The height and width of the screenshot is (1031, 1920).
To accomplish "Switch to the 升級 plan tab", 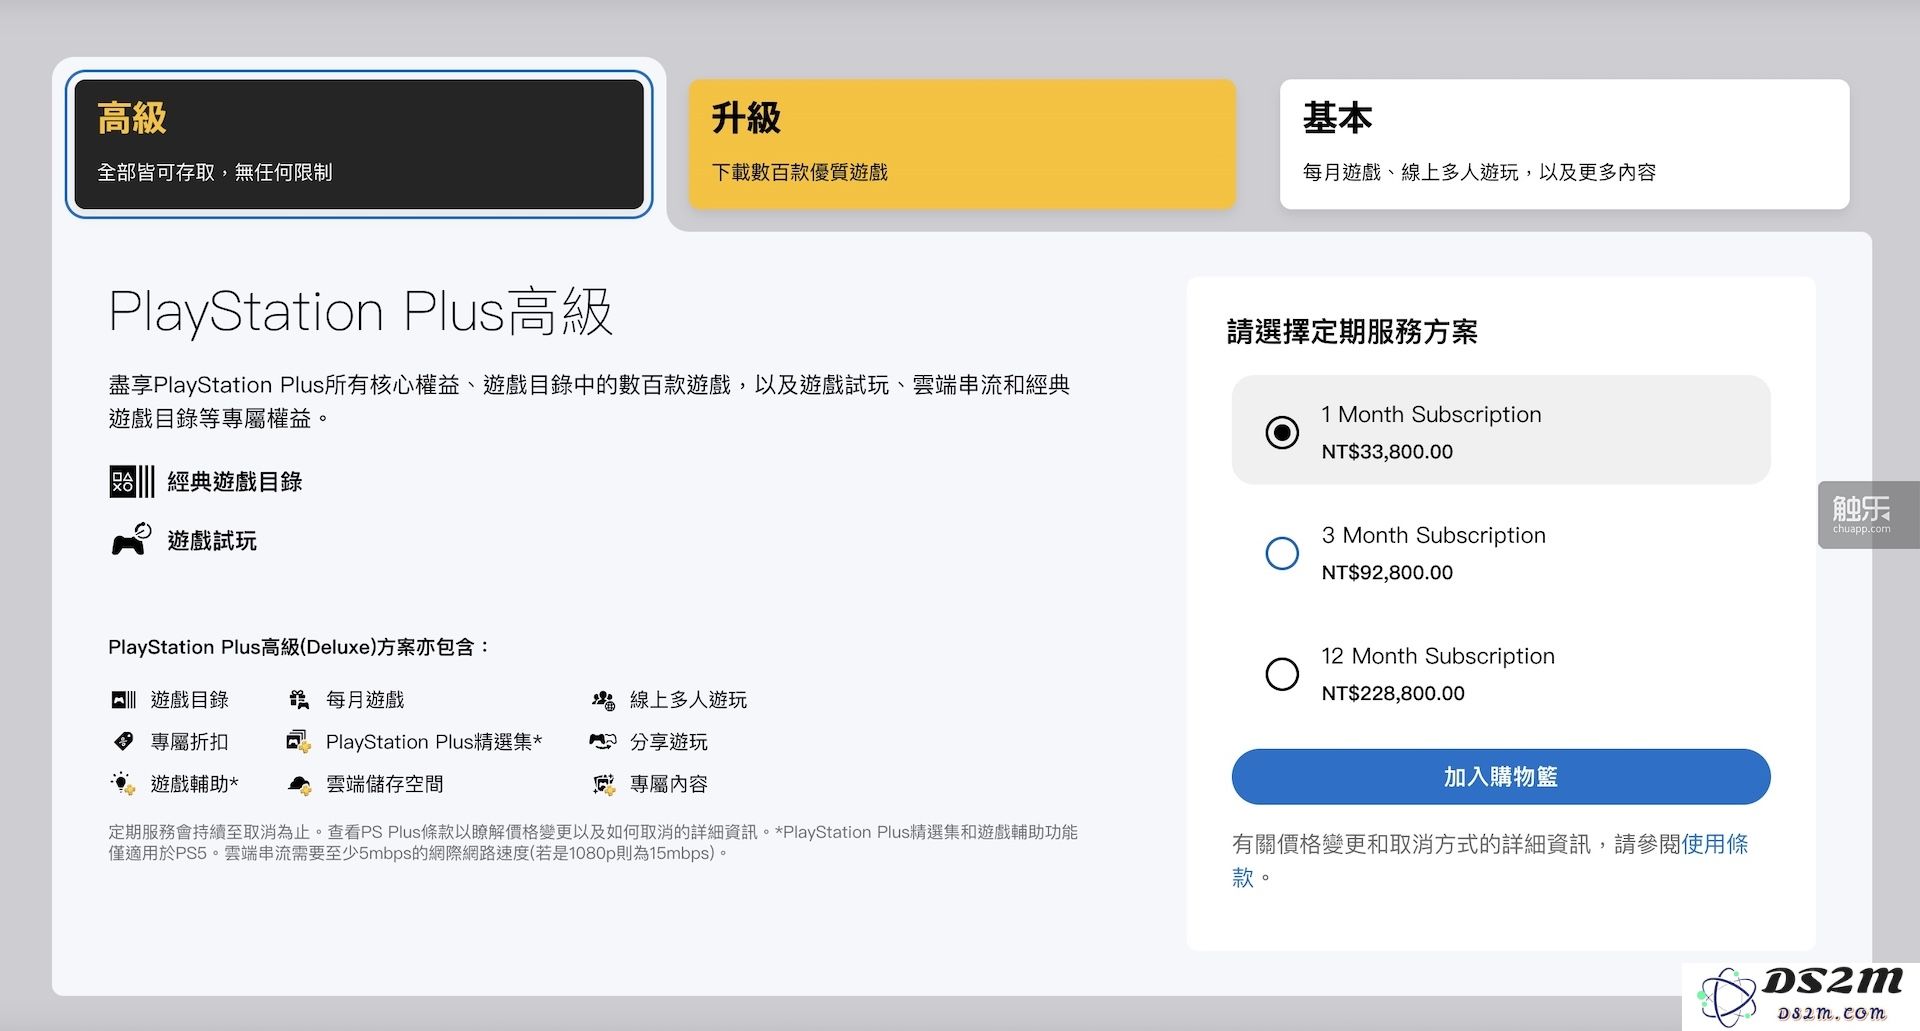I will pos(962,144).
